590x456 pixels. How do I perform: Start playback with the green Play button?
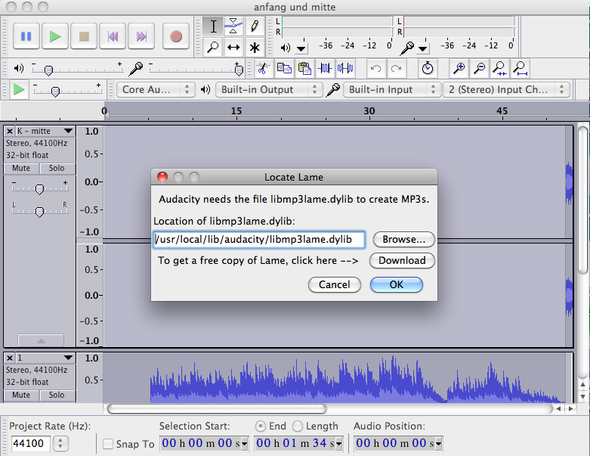[55, 36]
